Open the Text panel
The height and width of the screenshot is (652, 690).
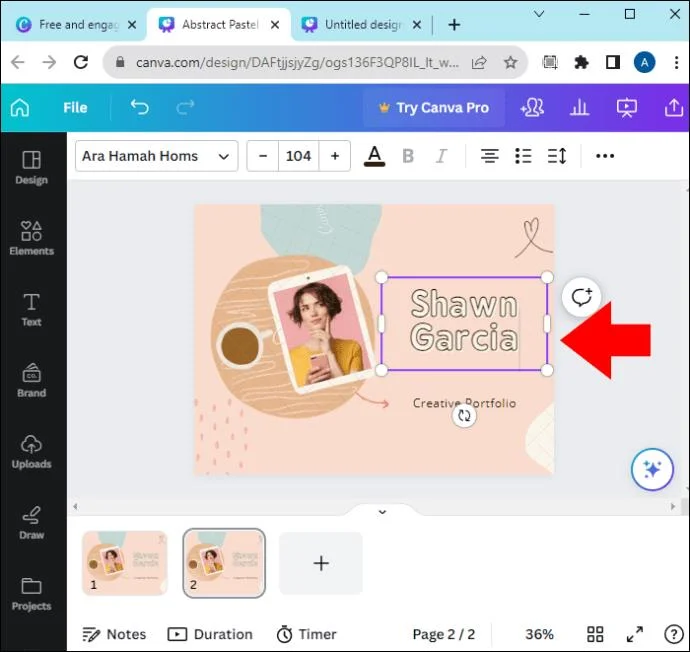coord(31,310)
